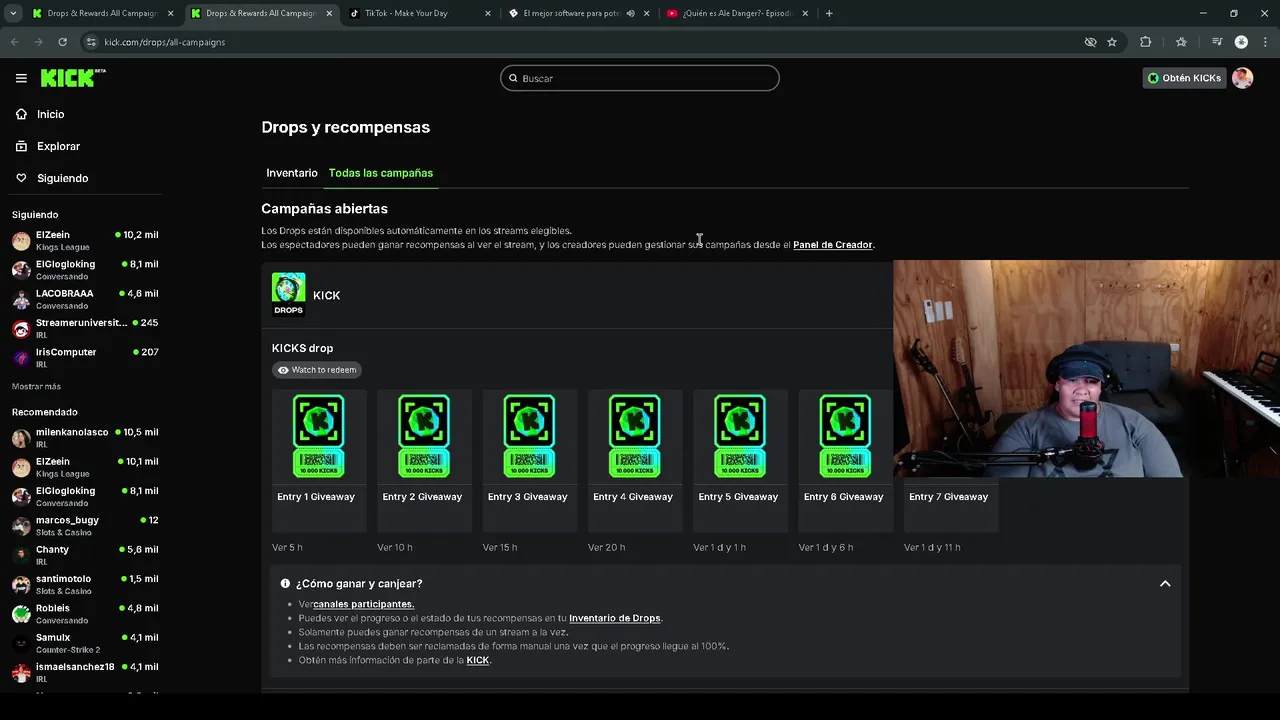Click the Campañas abiertas heading
The image size is (1280, 720).
[x=324, y=209]
